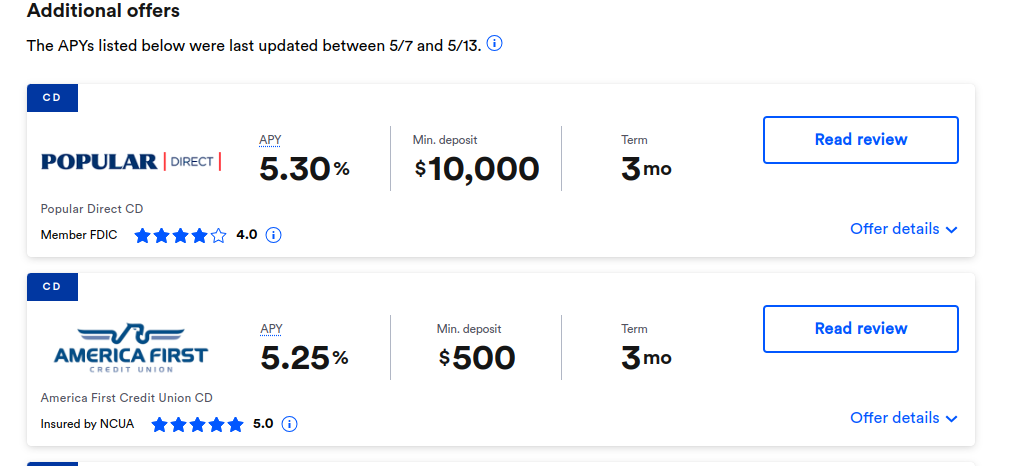Viewport: 1032px width, 466px height.
Task: Click the America First Credit Union logo
Action: (x=131, y=348)
